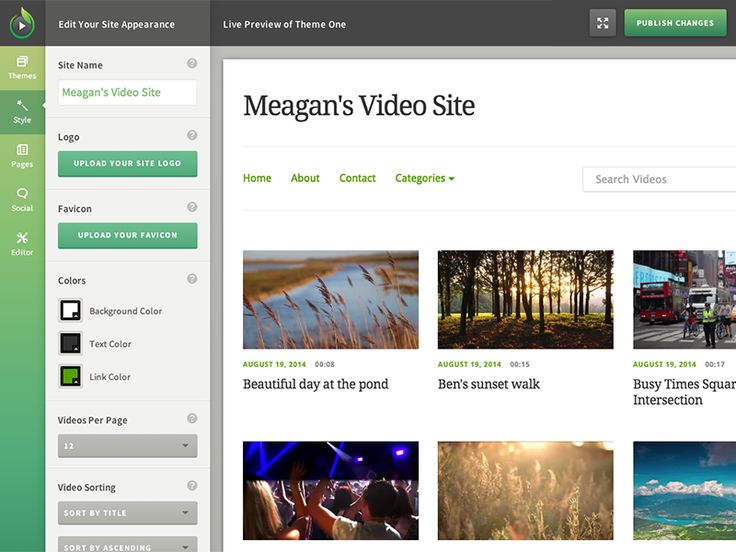The height and width of the screenshot is (552, 736).
Task: Open the Times Square bus thumbnail
Action: click(x=684, y=299)
